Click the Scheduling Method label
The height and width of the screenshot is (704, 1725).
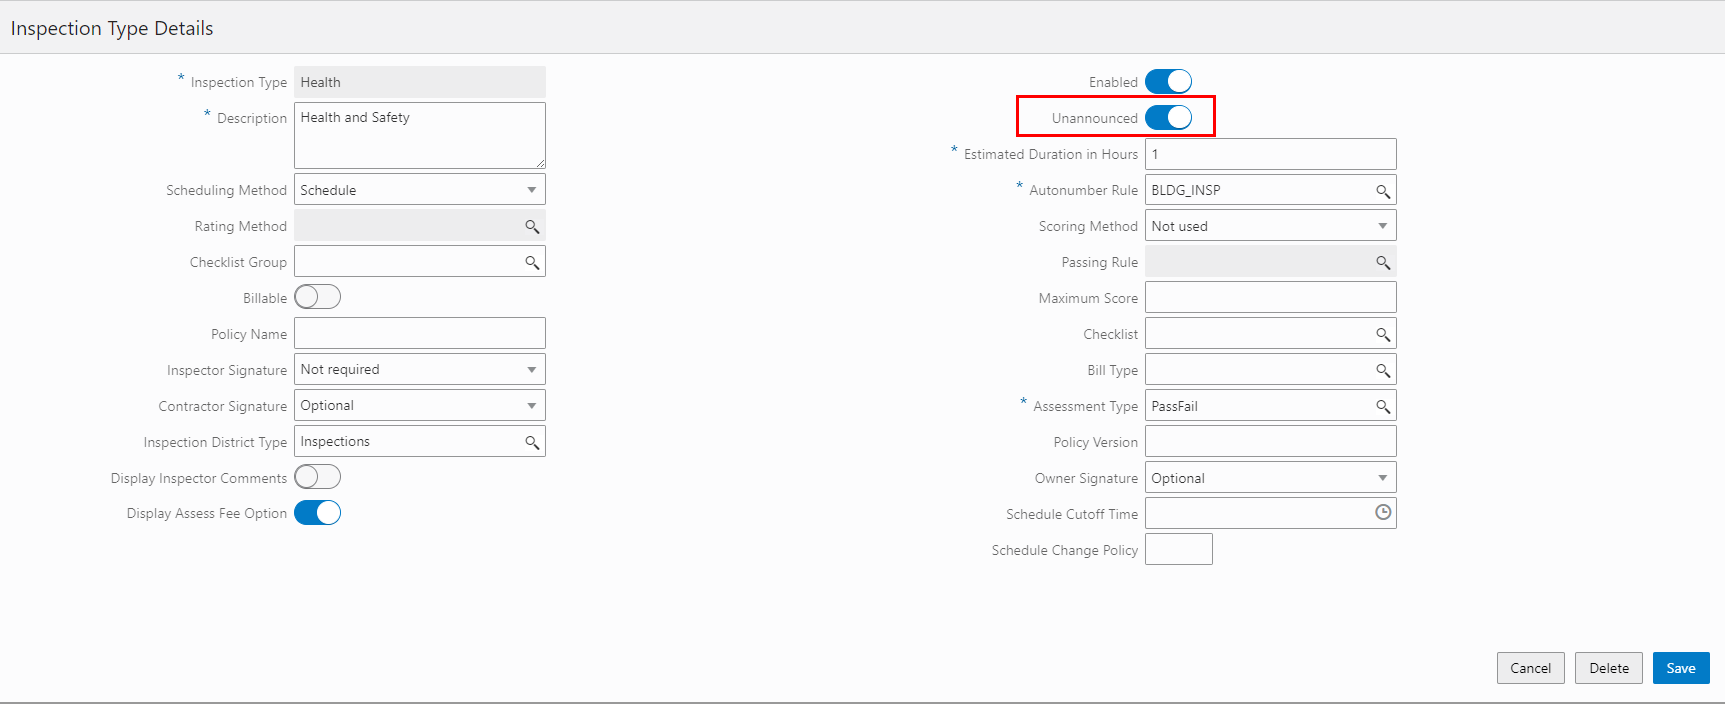click(x=226, y=191)
